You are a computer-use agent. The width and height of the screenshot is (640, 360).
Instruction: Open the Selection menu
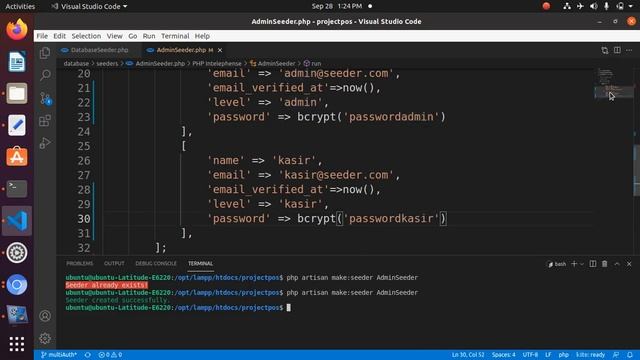point(86,36)
